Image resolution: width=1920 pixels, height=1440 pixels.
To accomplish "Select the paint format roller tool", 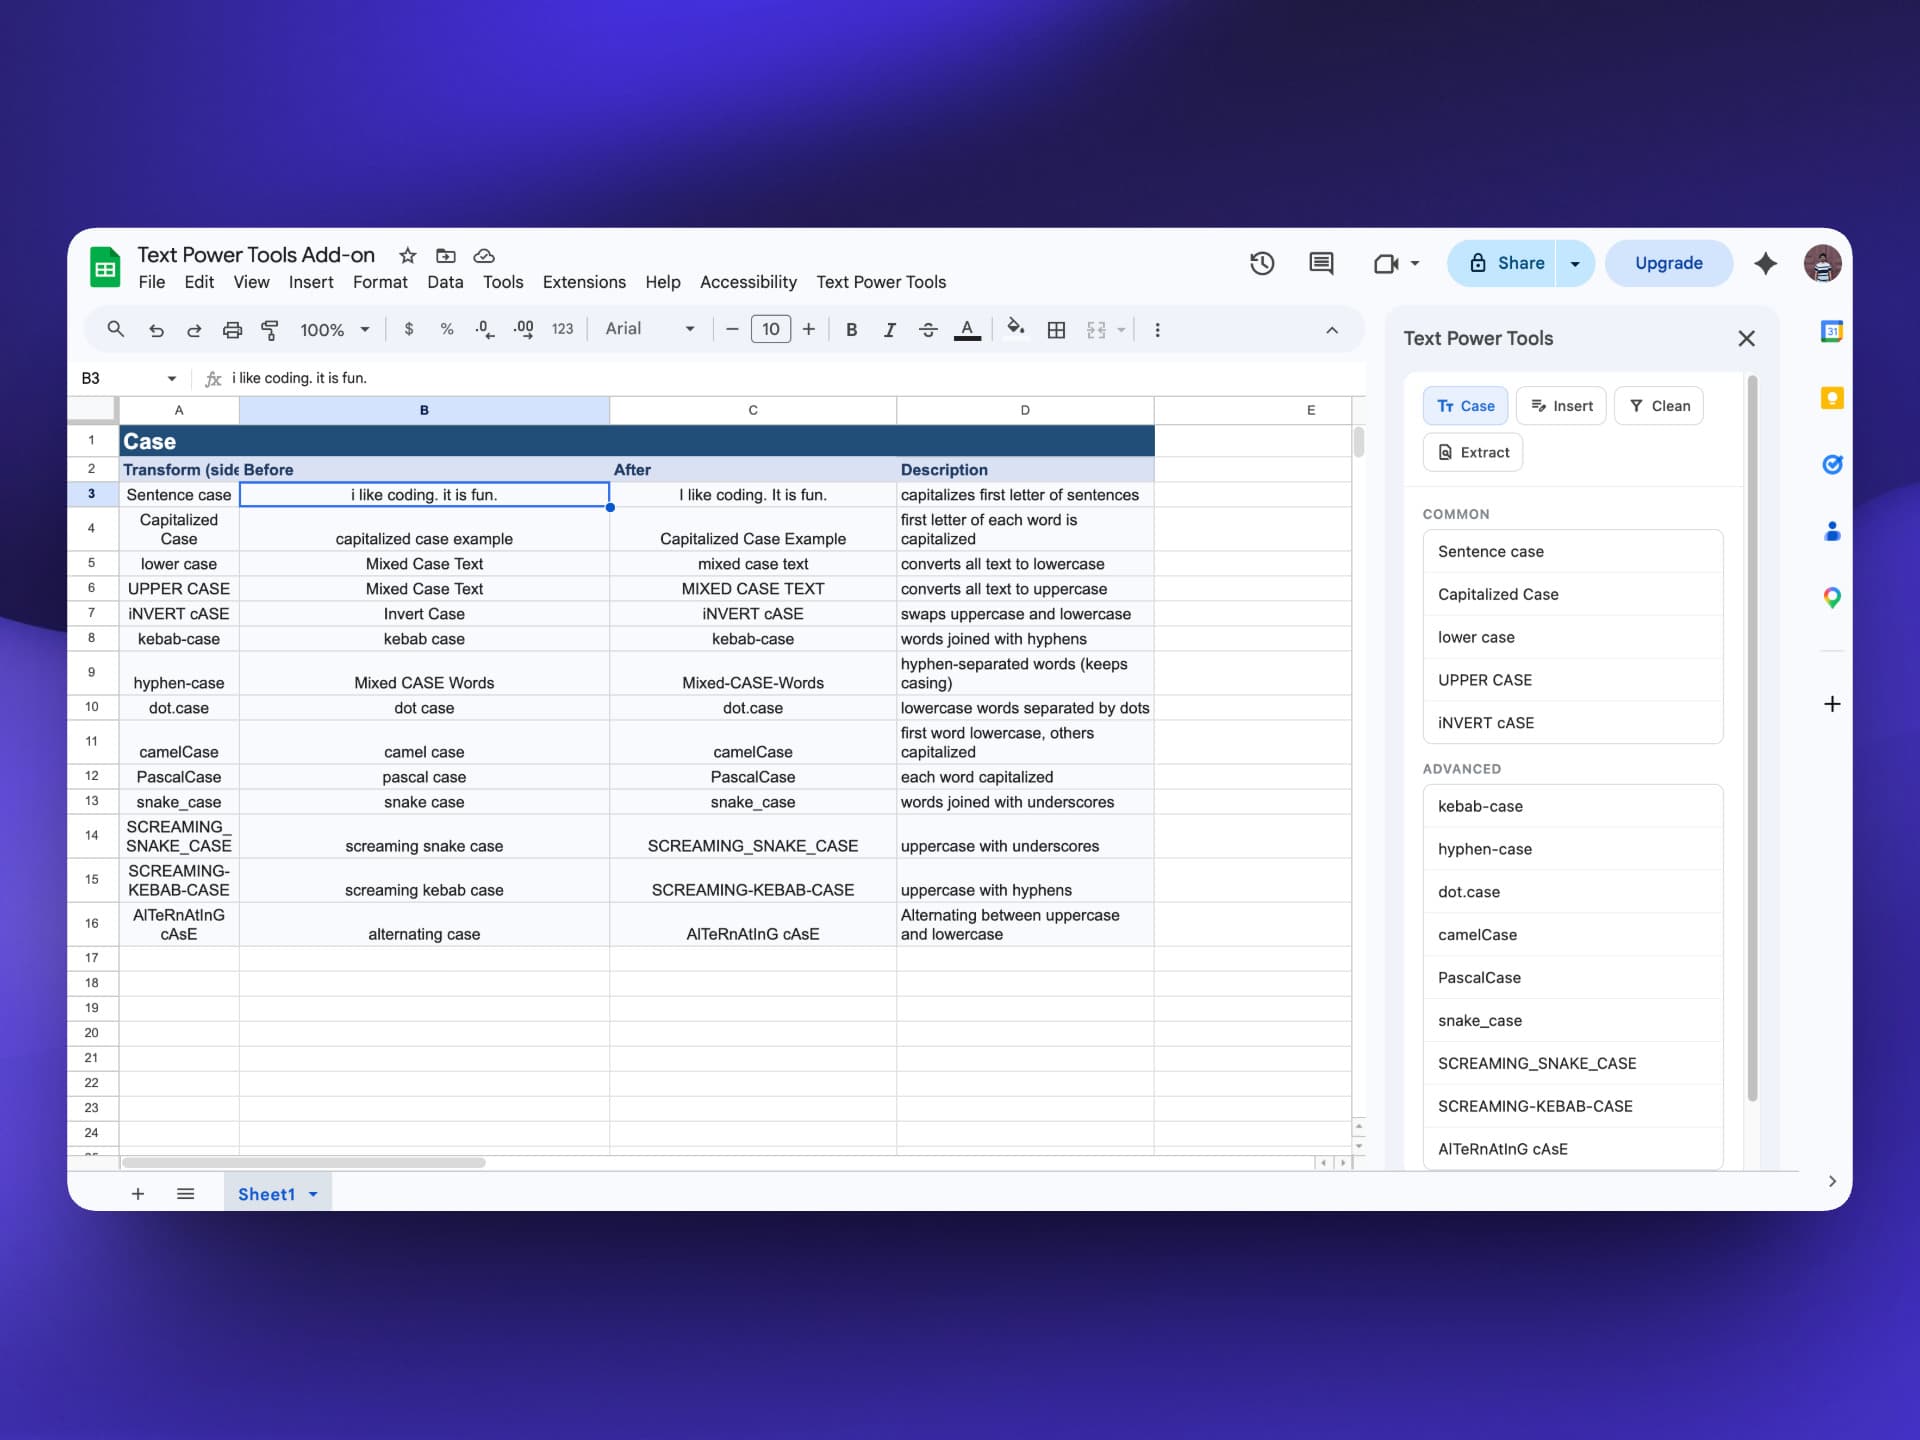I will pos(270,330).
